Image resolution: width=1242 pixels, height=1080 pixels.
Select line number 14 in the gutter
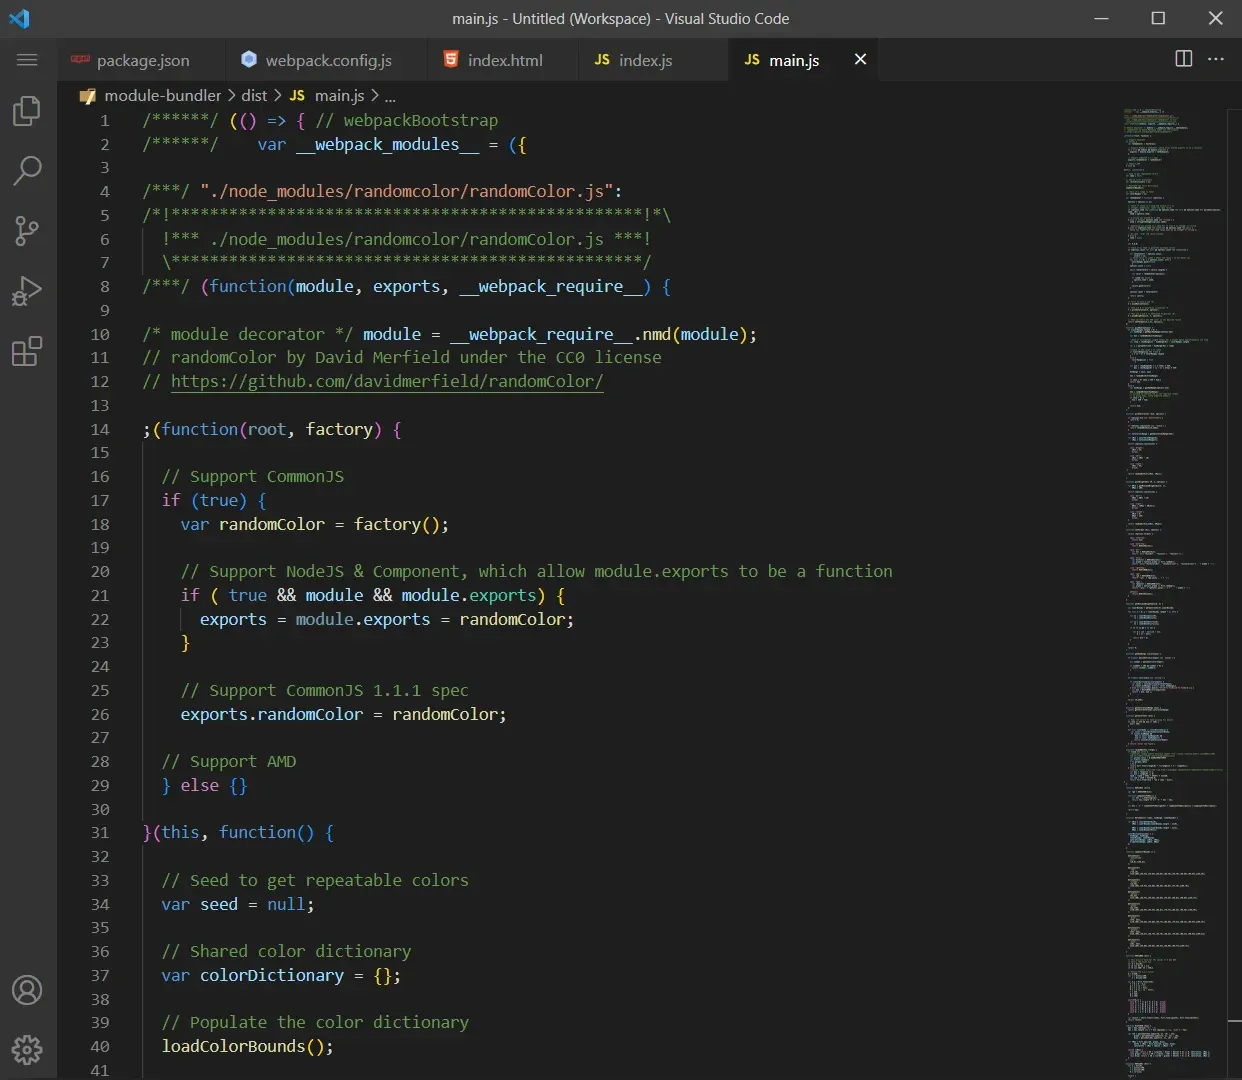click(100, 429)
